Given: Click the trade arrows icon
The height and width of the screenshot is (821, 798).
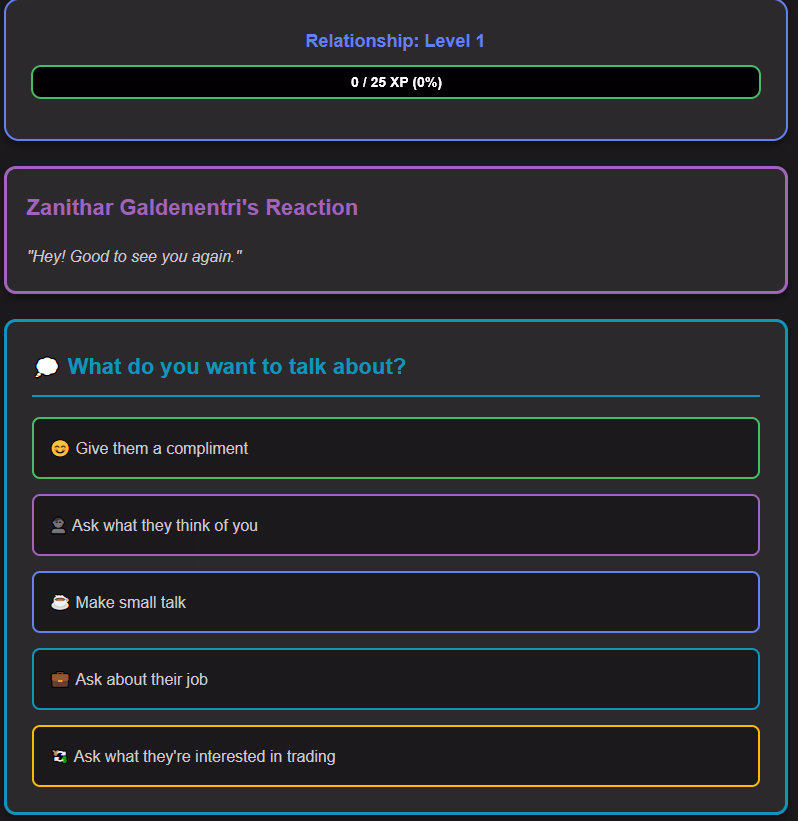Looking at the screenshot, I should 60,756.
